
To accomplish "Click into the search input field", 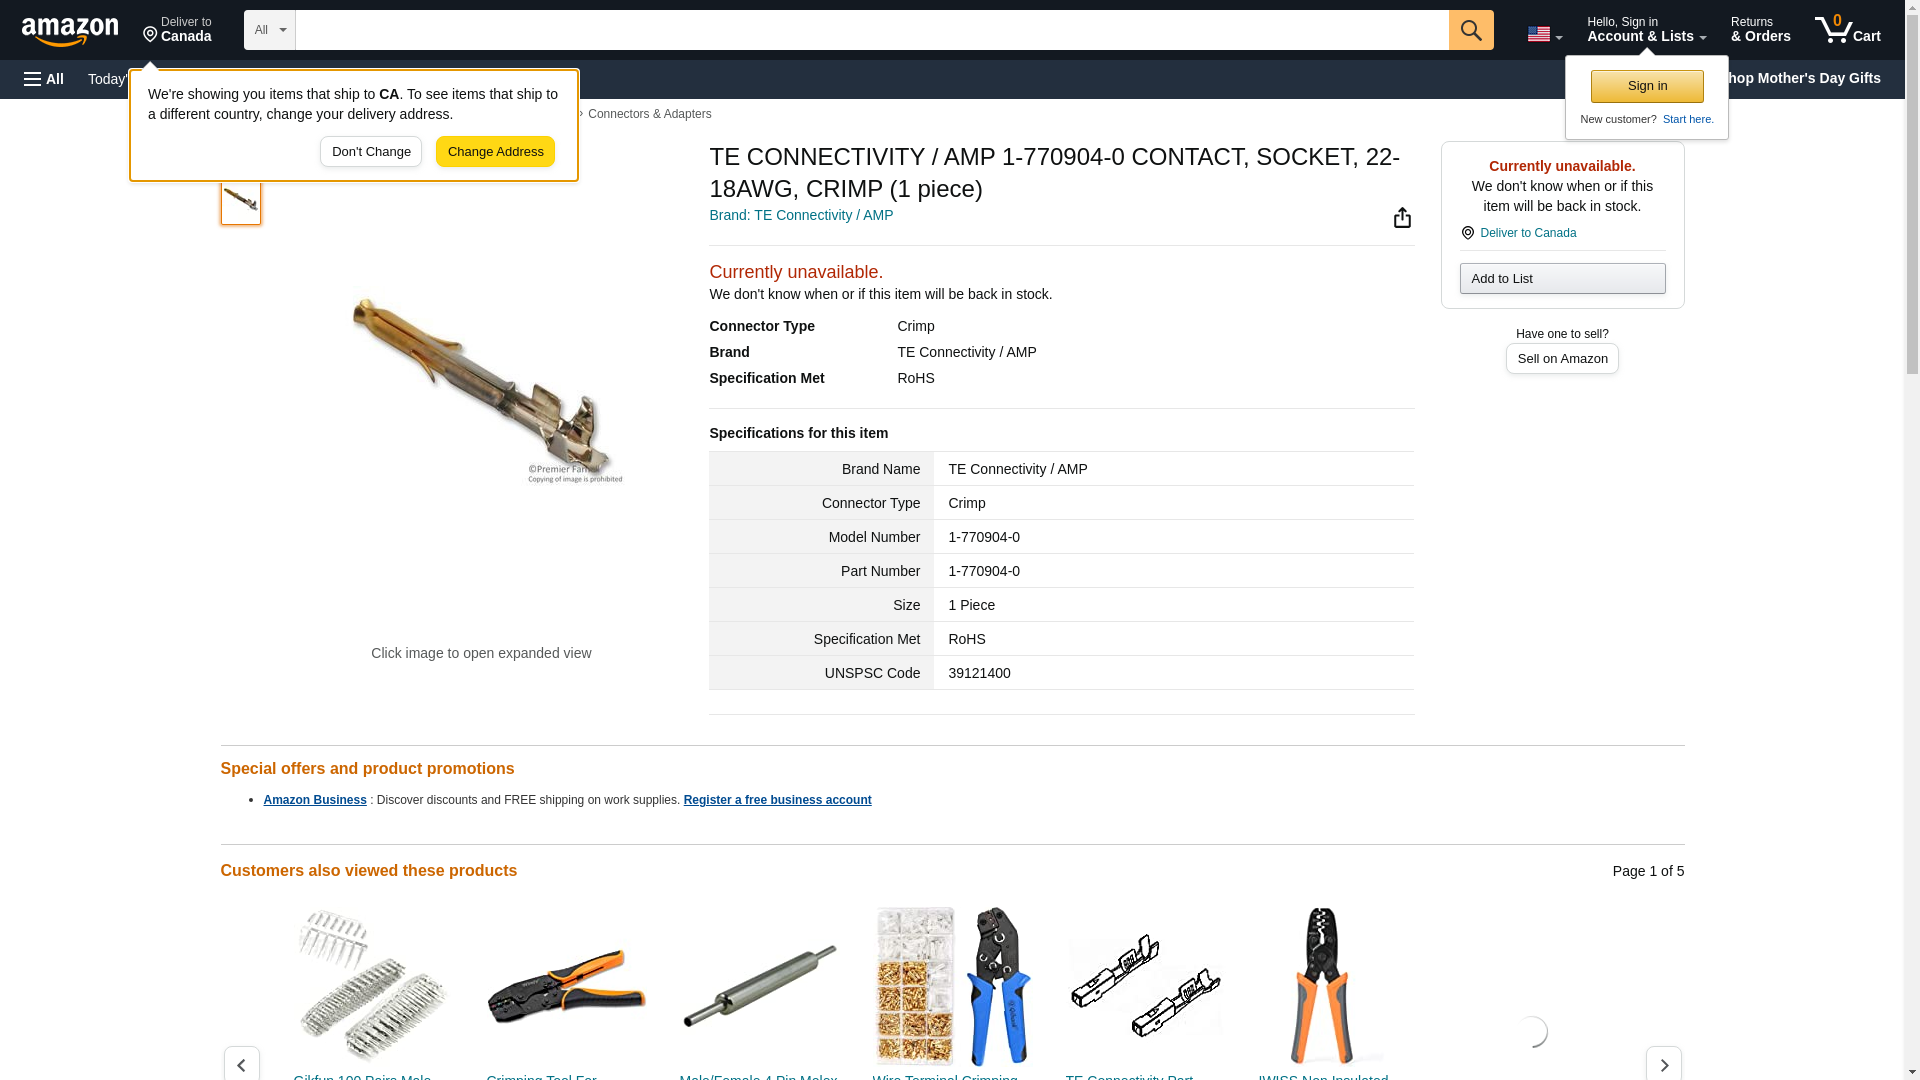I will click(871, 30).
